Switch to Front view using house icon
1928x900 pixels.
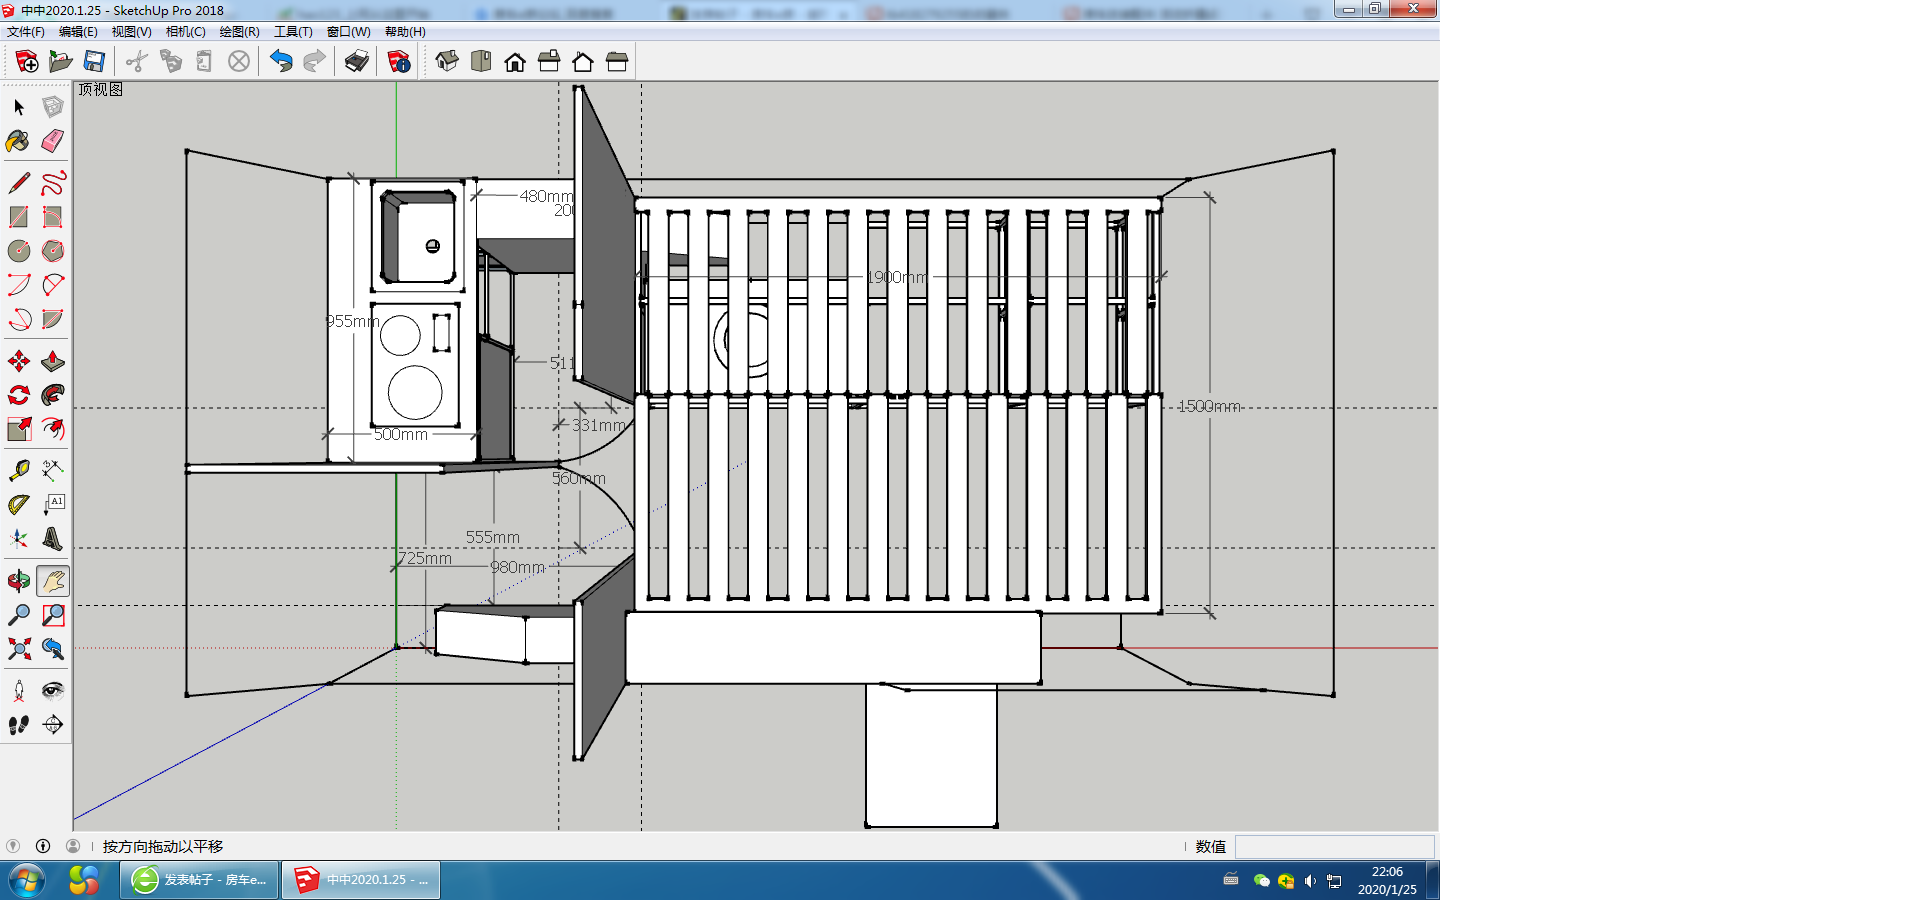click(x=515, y=62)
